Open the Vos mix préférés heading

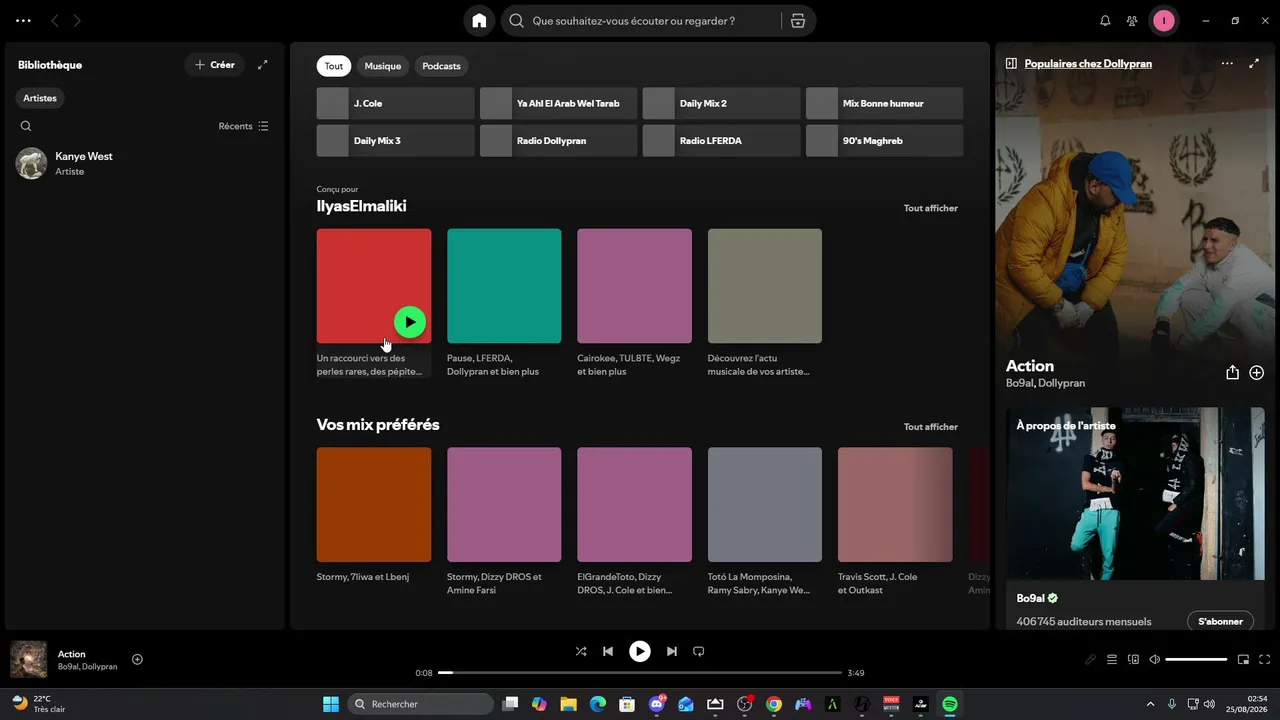click(x=378, y=425)
